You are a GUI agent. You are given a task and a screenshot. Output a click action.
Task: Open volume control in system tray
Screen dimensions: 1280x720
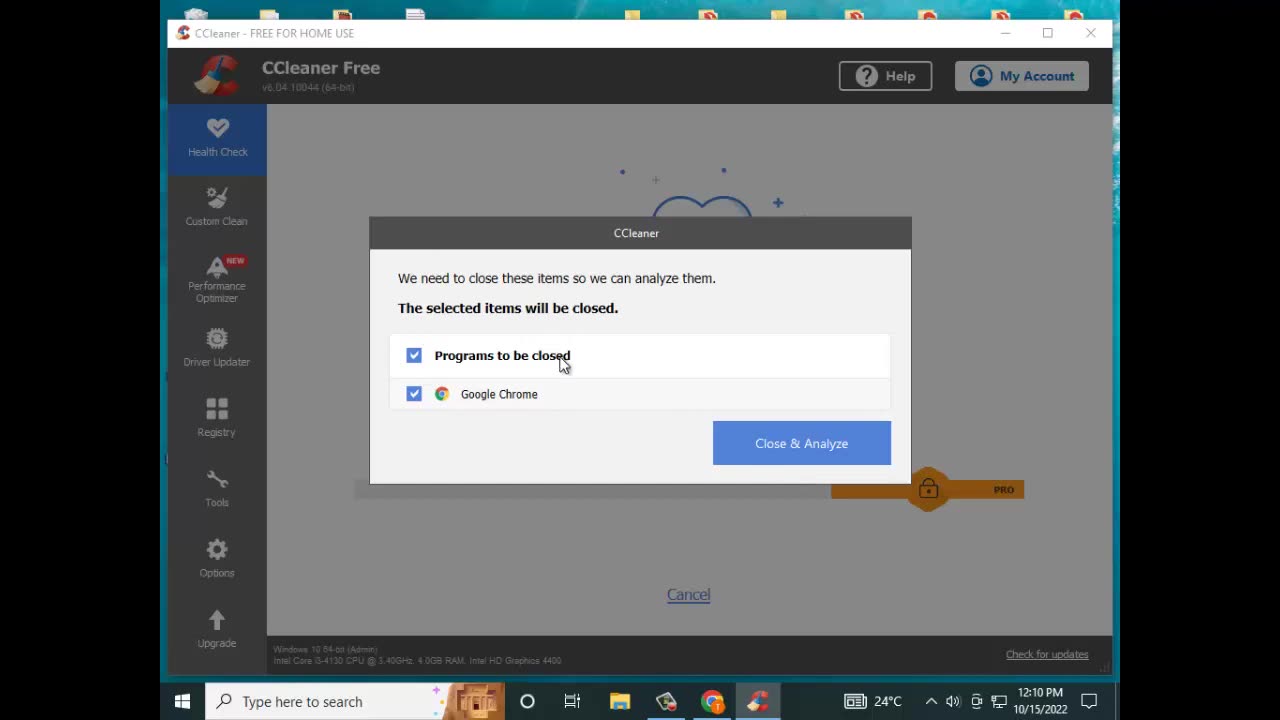pos(953,701)
